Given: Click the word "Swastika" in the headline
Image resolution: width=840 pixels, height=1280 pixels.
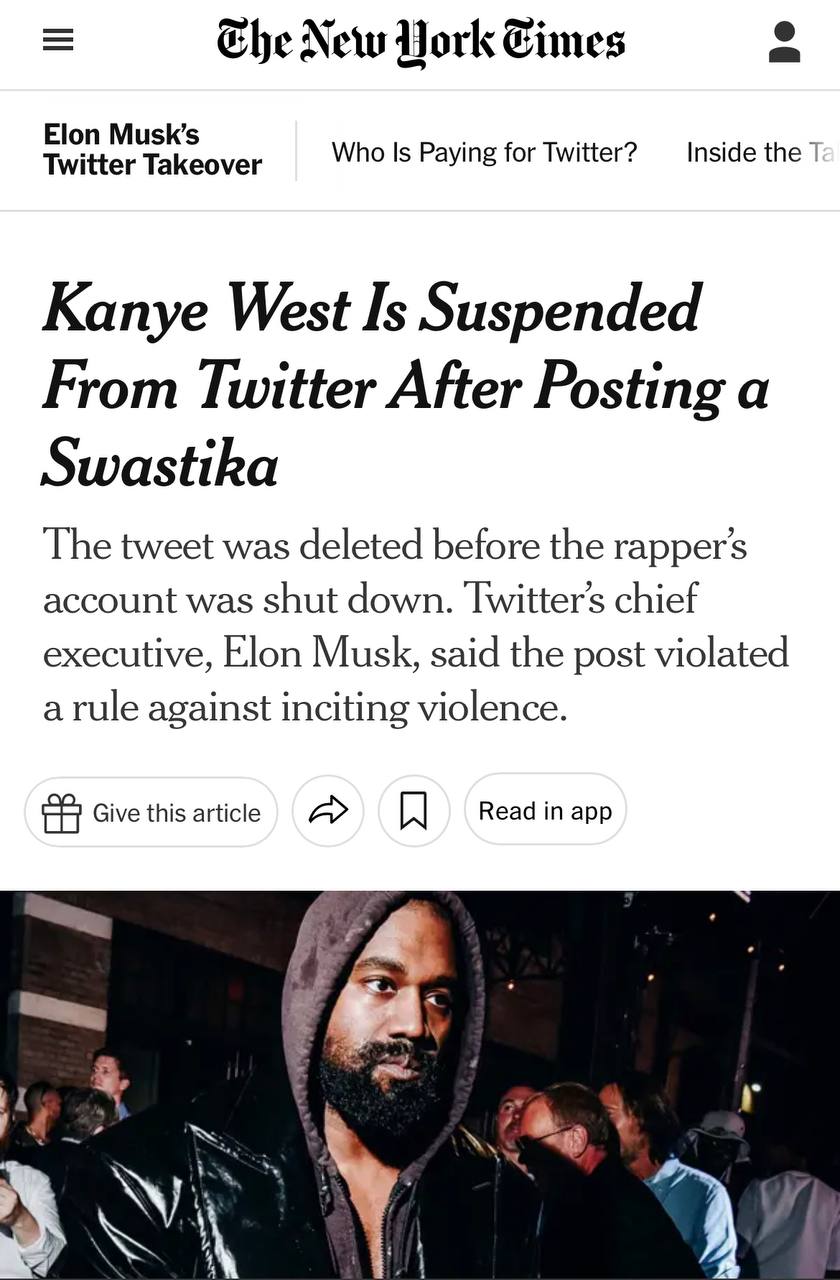Looking at the screenshot, I should point(160,463).
